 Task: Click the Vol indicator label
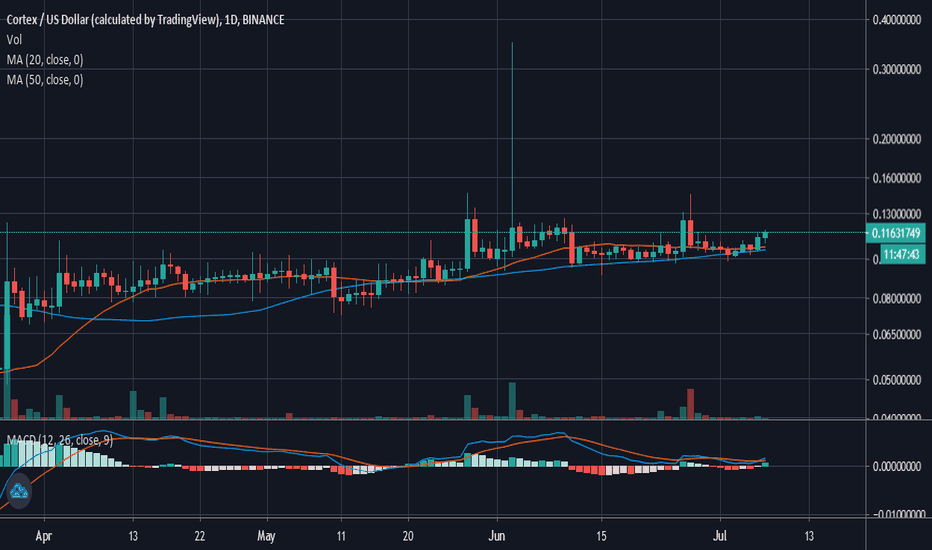[14, 40]
